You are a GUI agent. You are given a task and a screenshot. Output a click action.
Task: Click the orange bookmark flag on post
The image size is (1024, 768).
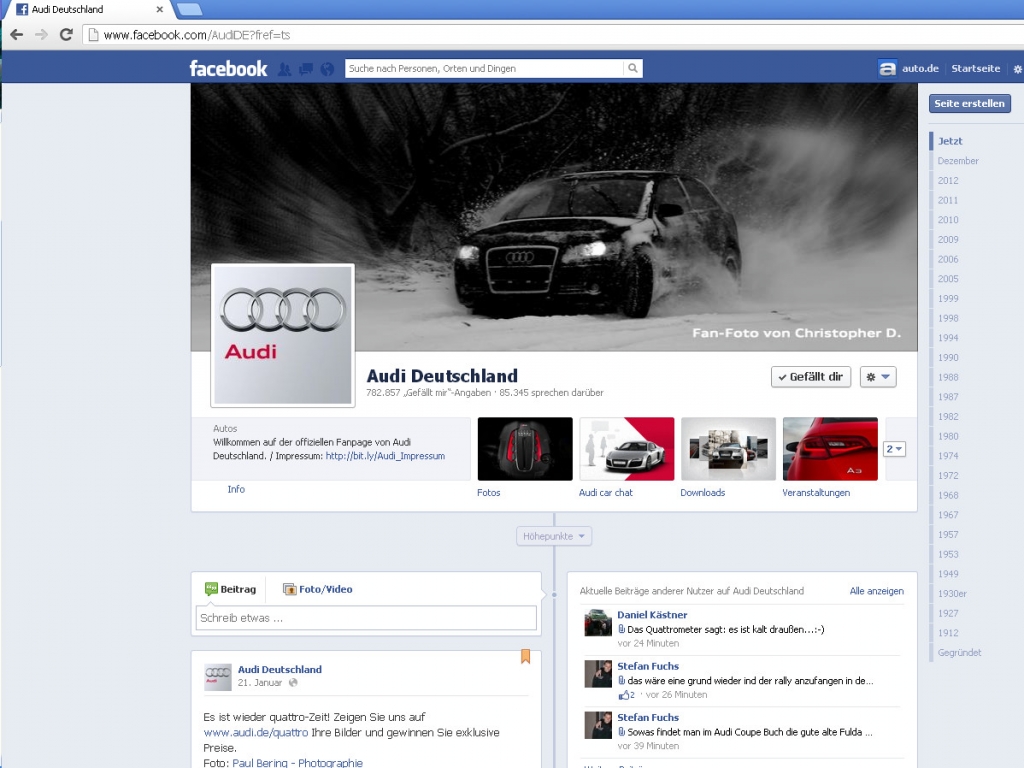click(525, 656)
